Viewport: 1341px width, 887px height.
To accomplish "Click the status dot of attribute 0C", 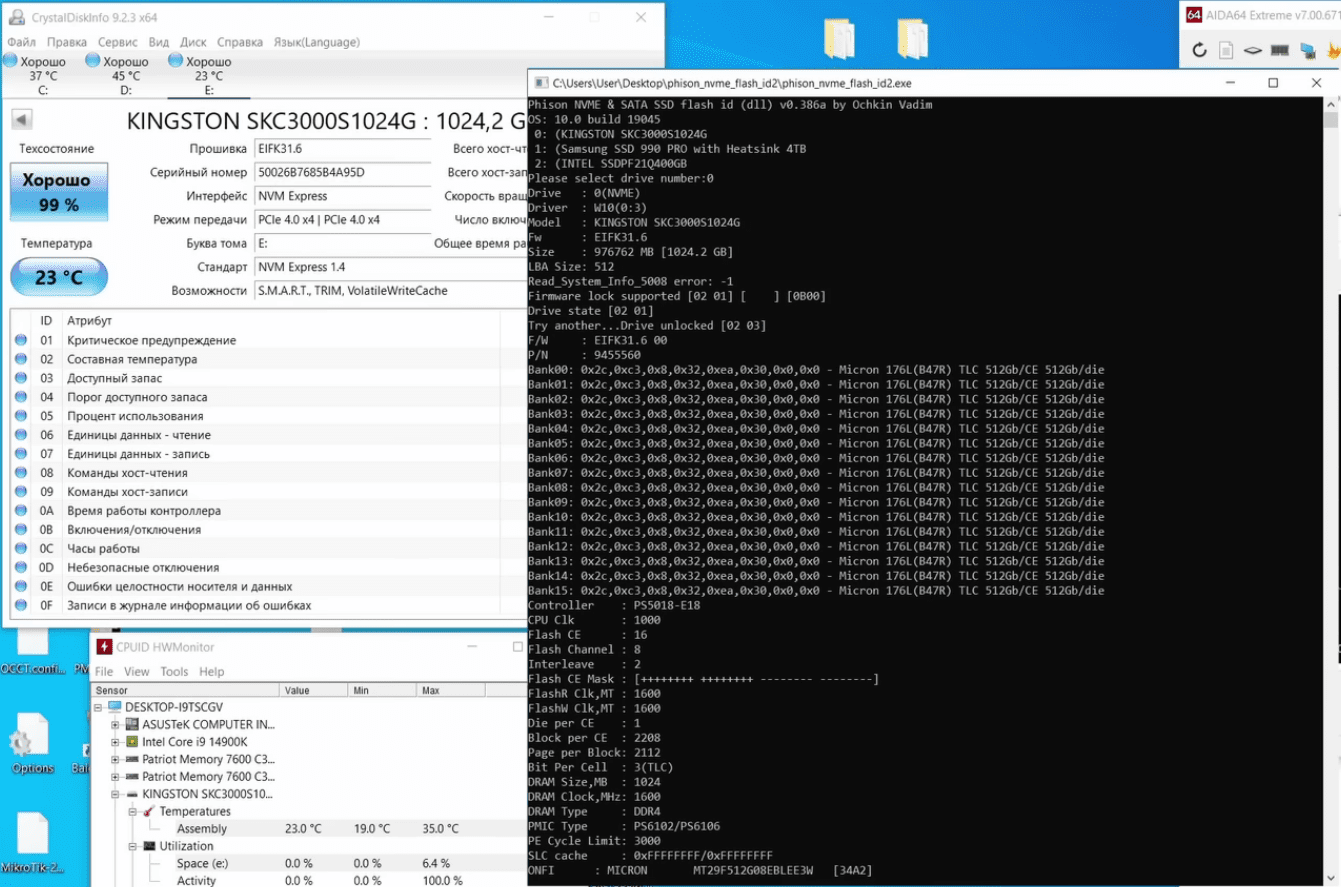I will (22, 549).
